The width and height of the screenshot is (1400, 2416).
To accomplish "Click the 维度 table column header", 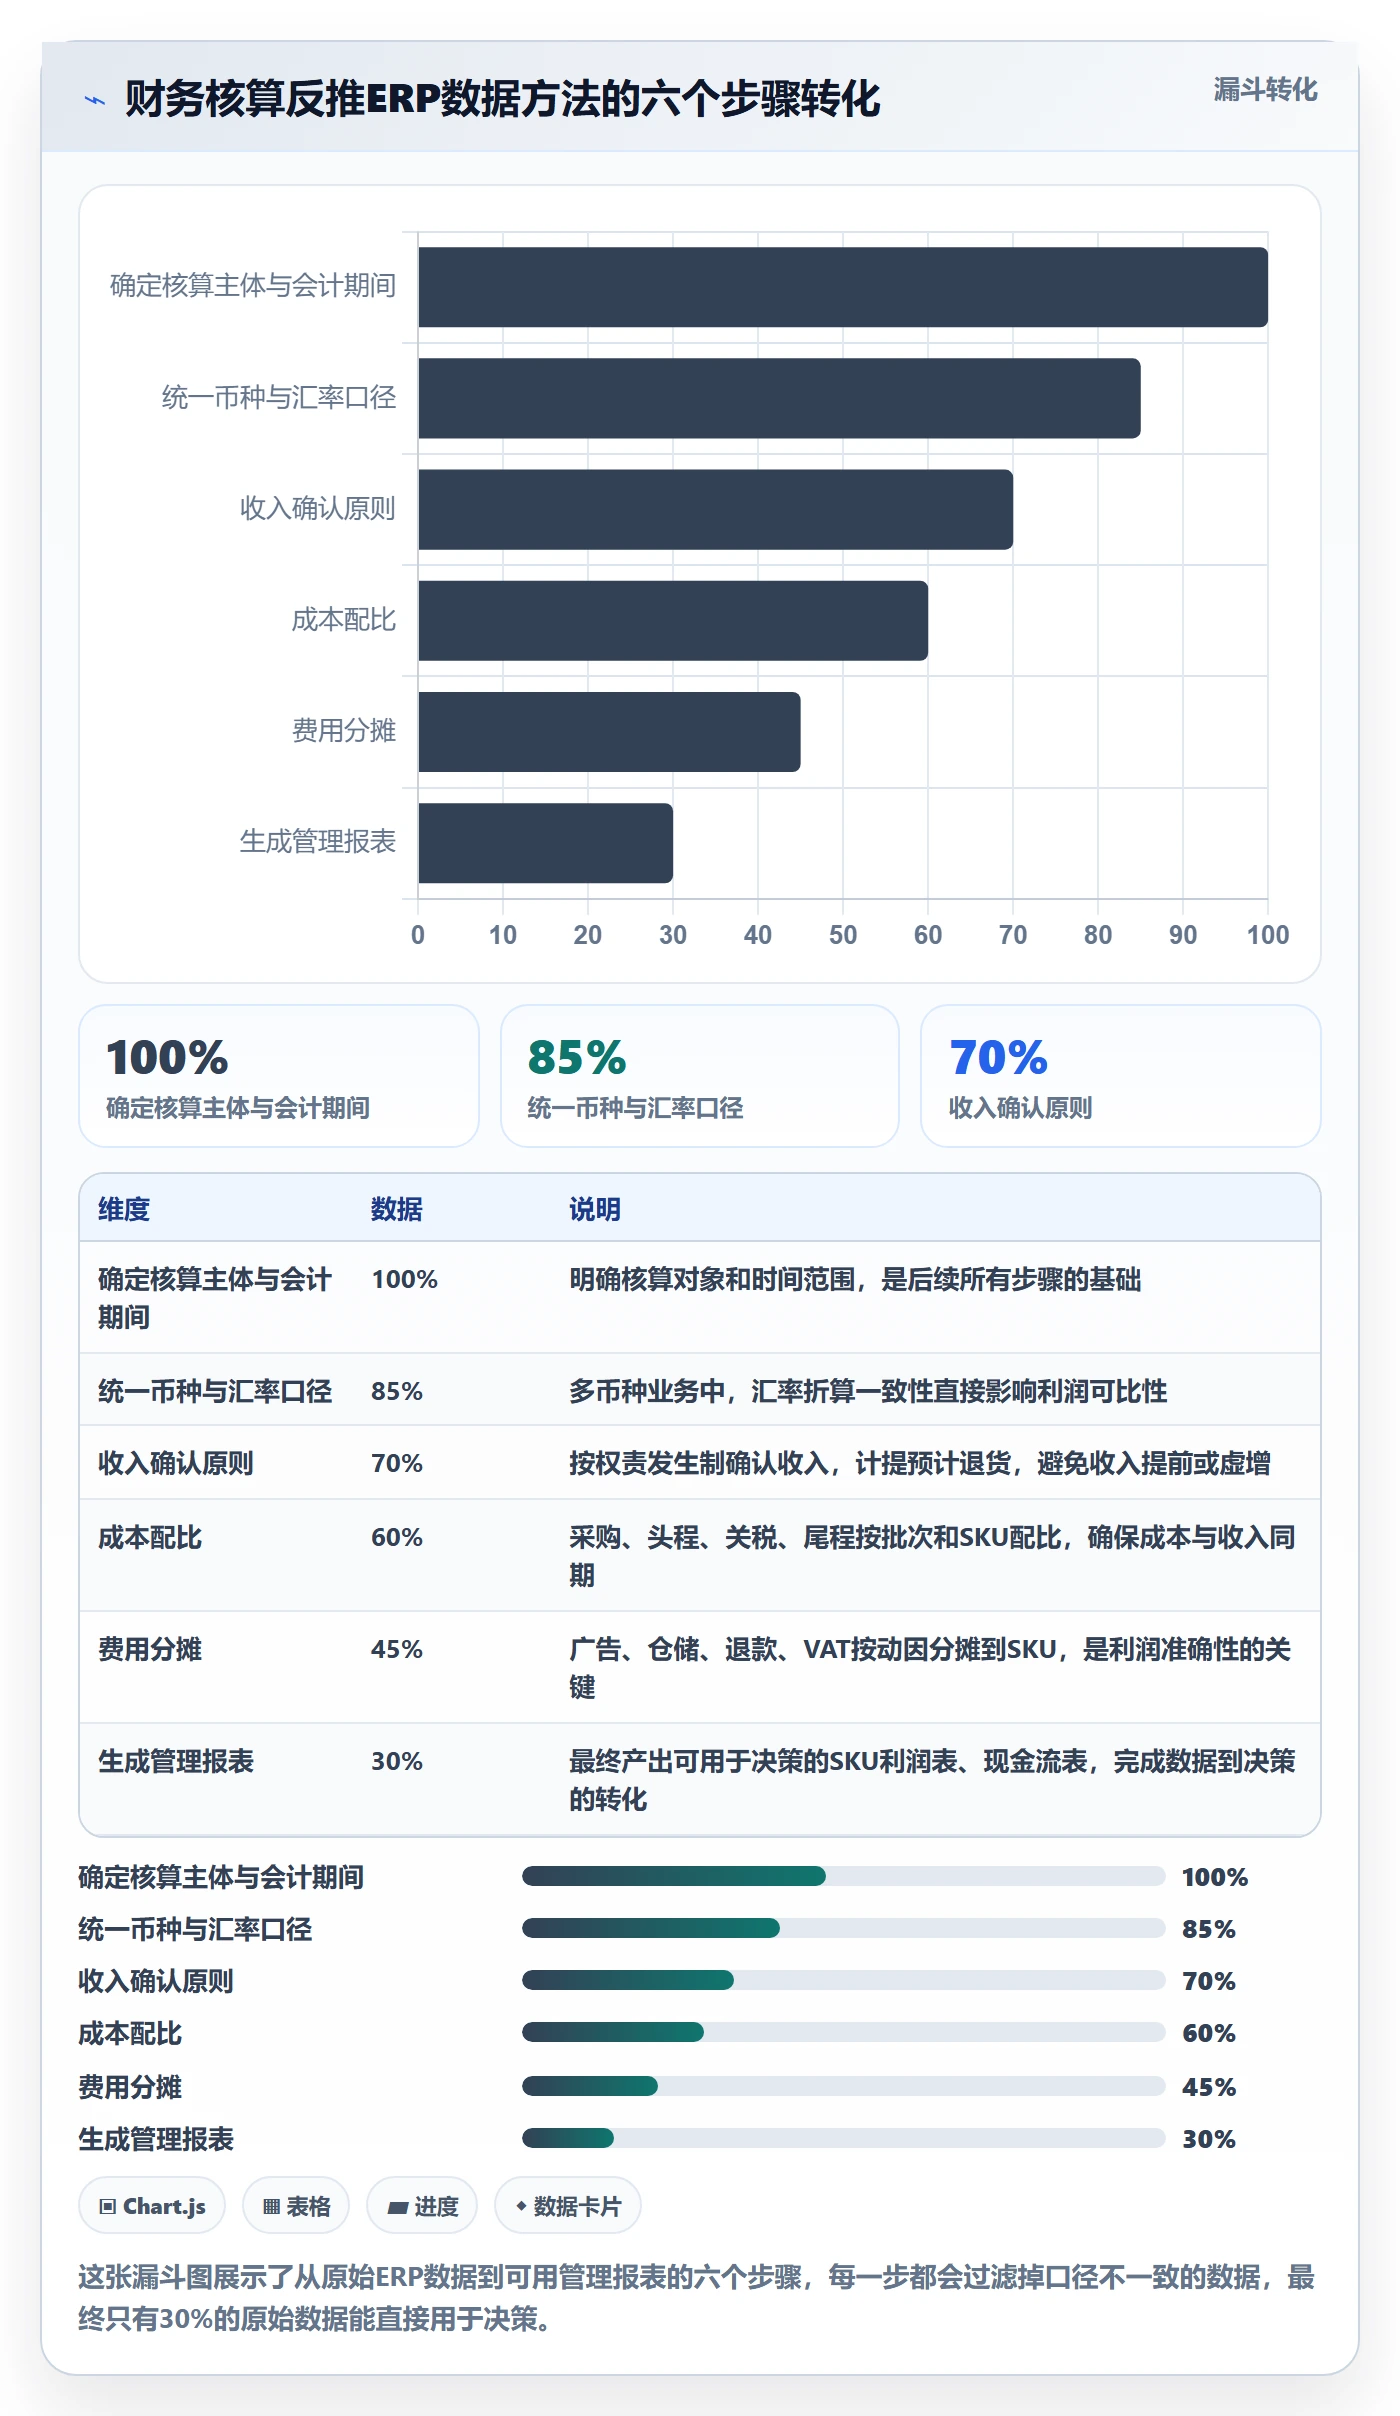I will pos(124,1209).
